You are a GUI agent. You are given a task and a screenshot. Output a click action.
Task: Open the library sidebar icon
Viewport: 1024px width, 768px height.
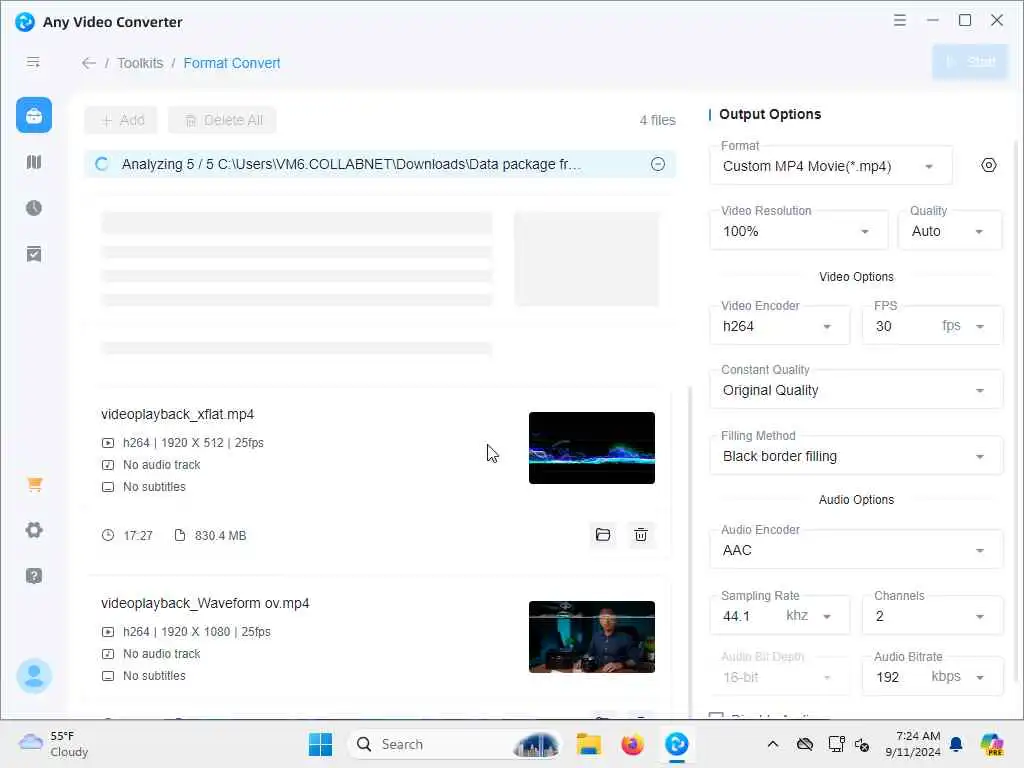pos(34,162)
